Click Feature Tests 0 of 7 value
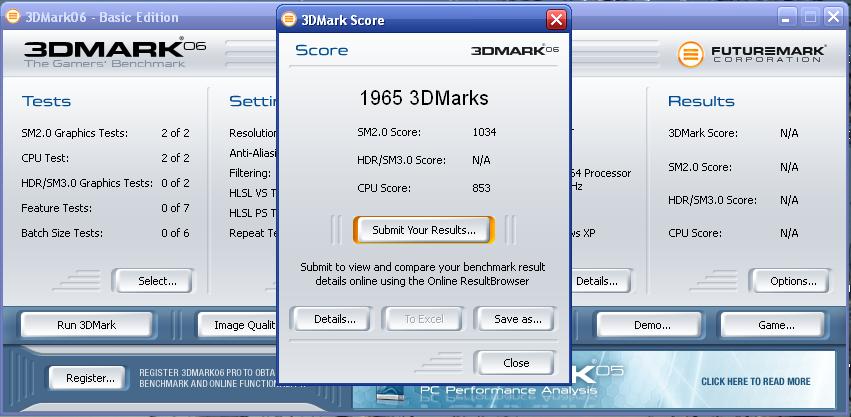 point(175,208)
